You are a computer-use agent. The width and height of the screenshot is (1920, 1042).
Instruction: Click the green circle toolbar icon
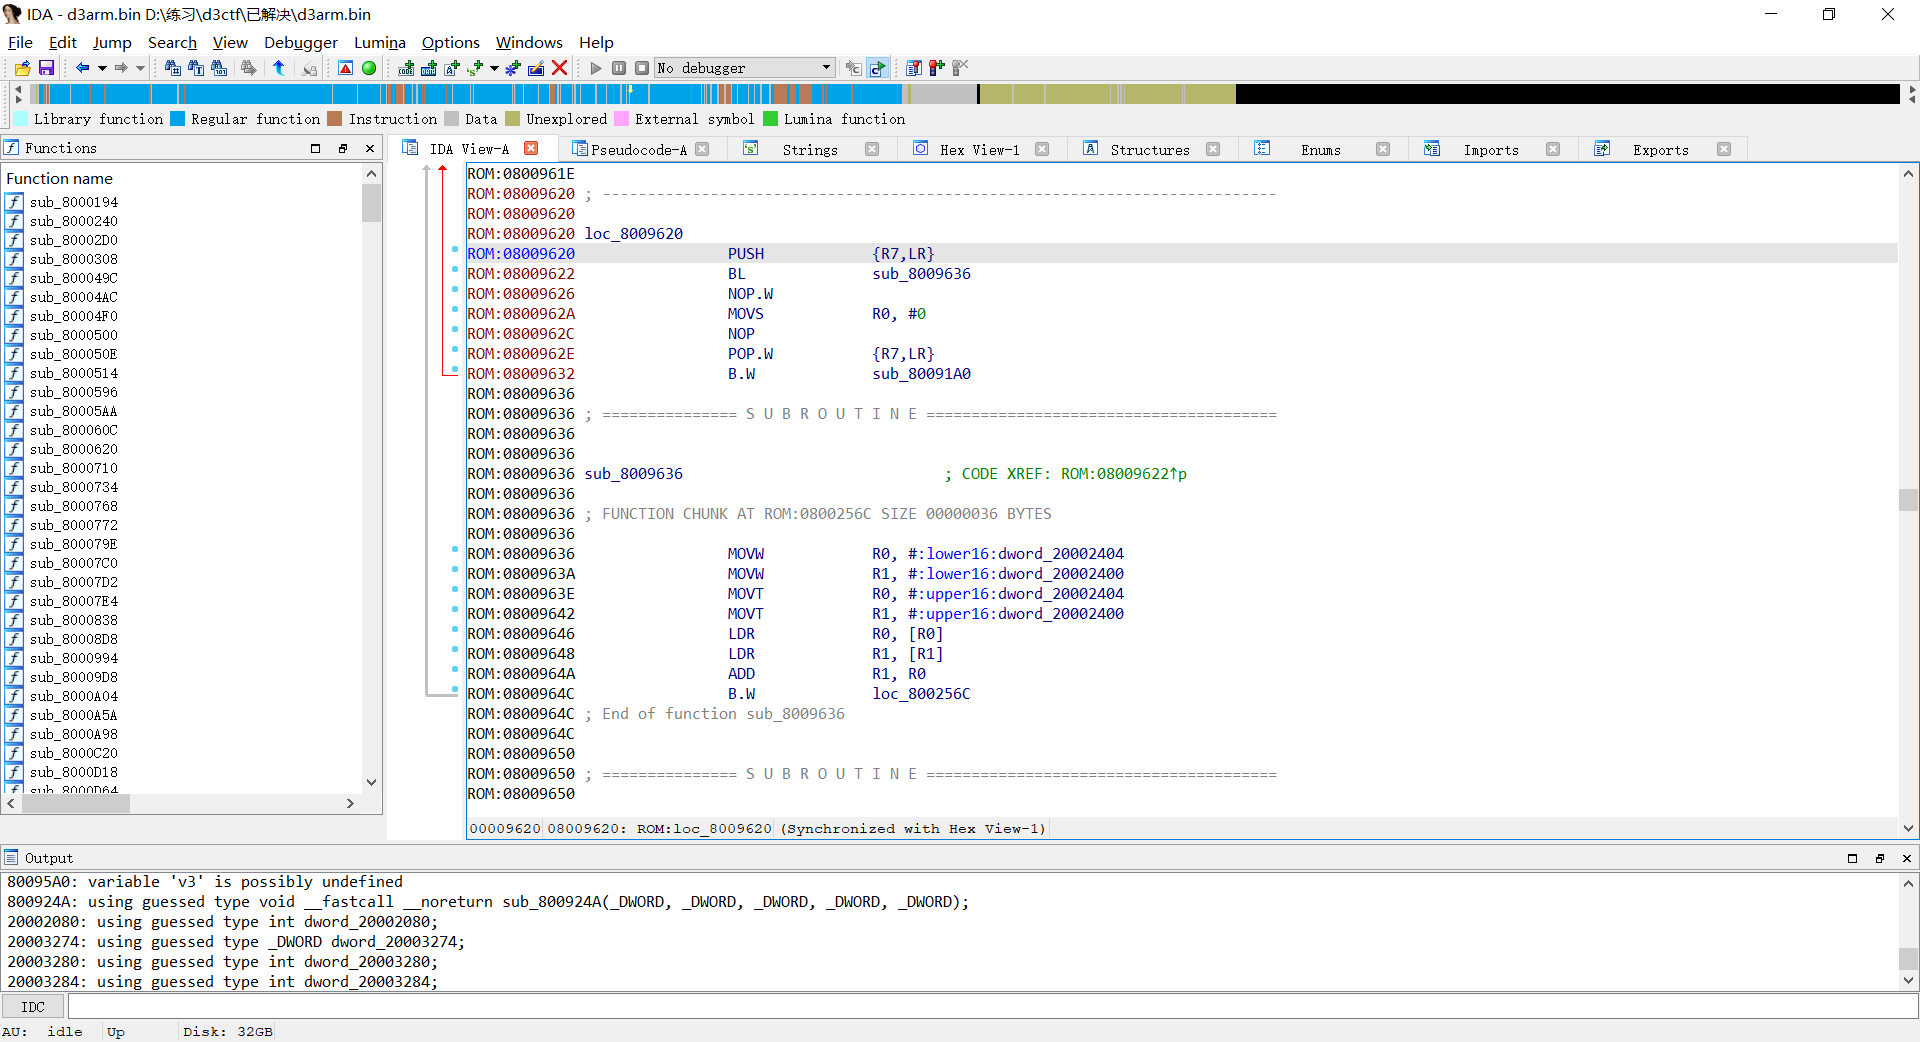369,68
